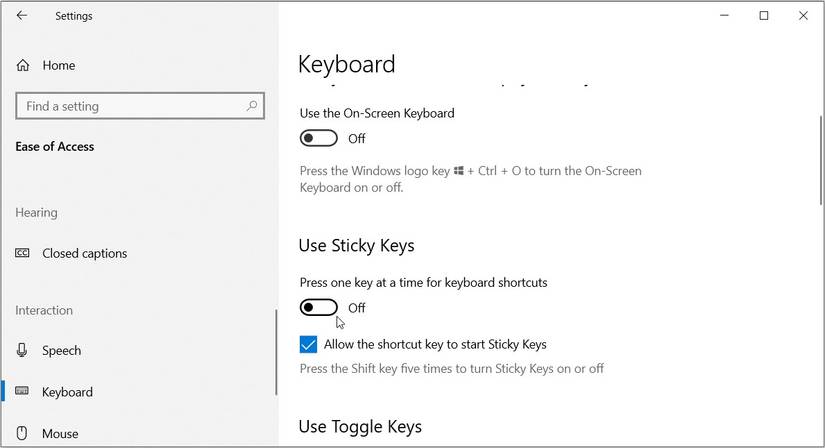Turn on the On-Screen Keyboard toggle
This screenshot has width=825, height=448.
point(319,138)
